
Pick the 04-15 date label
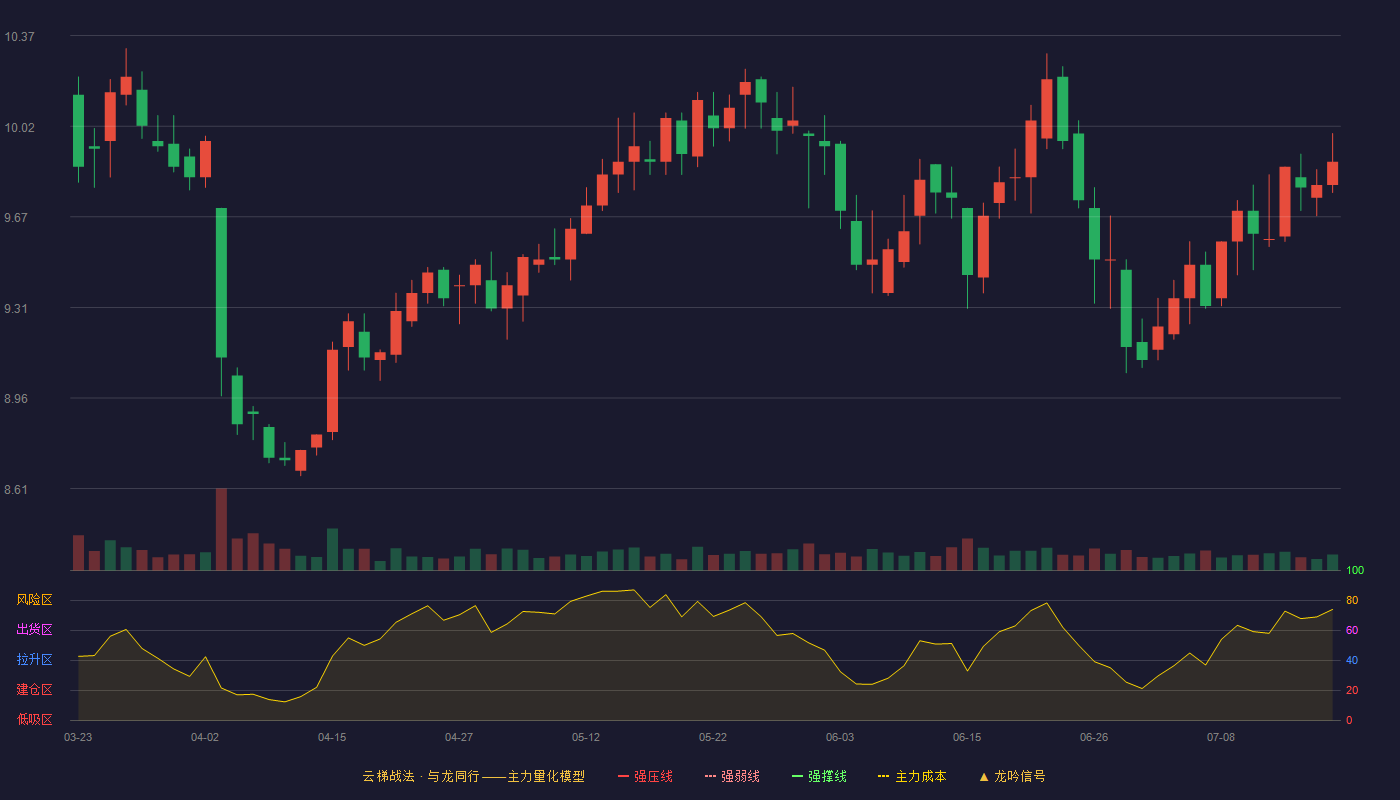332,737
